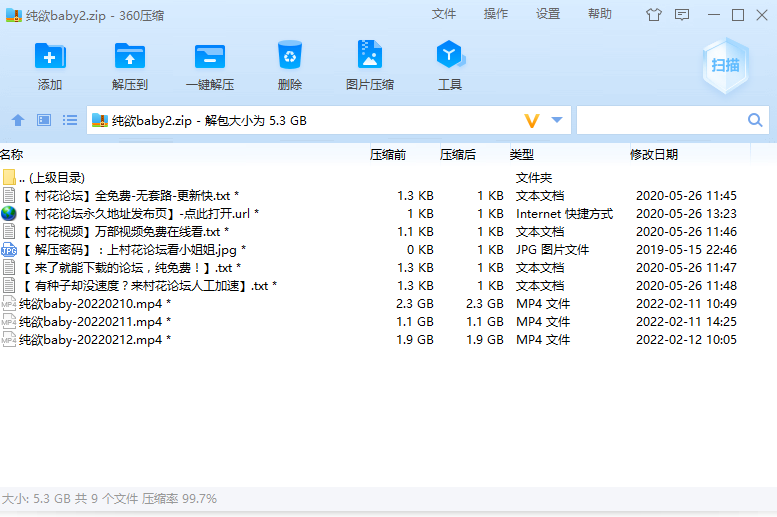Image resolution: width=777 pixels, height=517 pixels.
Task: Switch to list view mode
Action: (70, 120)
